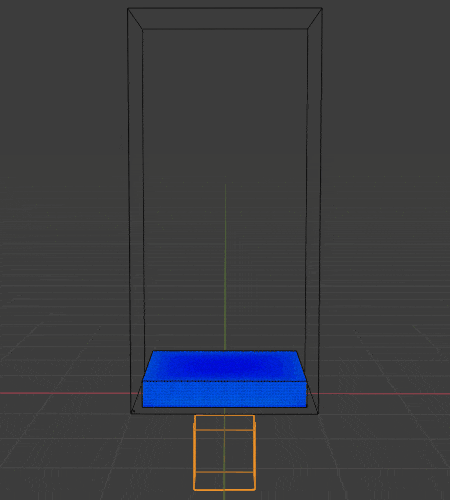Click the domain box's top-left outer corner
The width and height of the screenshot is (450, 500).
[128, 9]
